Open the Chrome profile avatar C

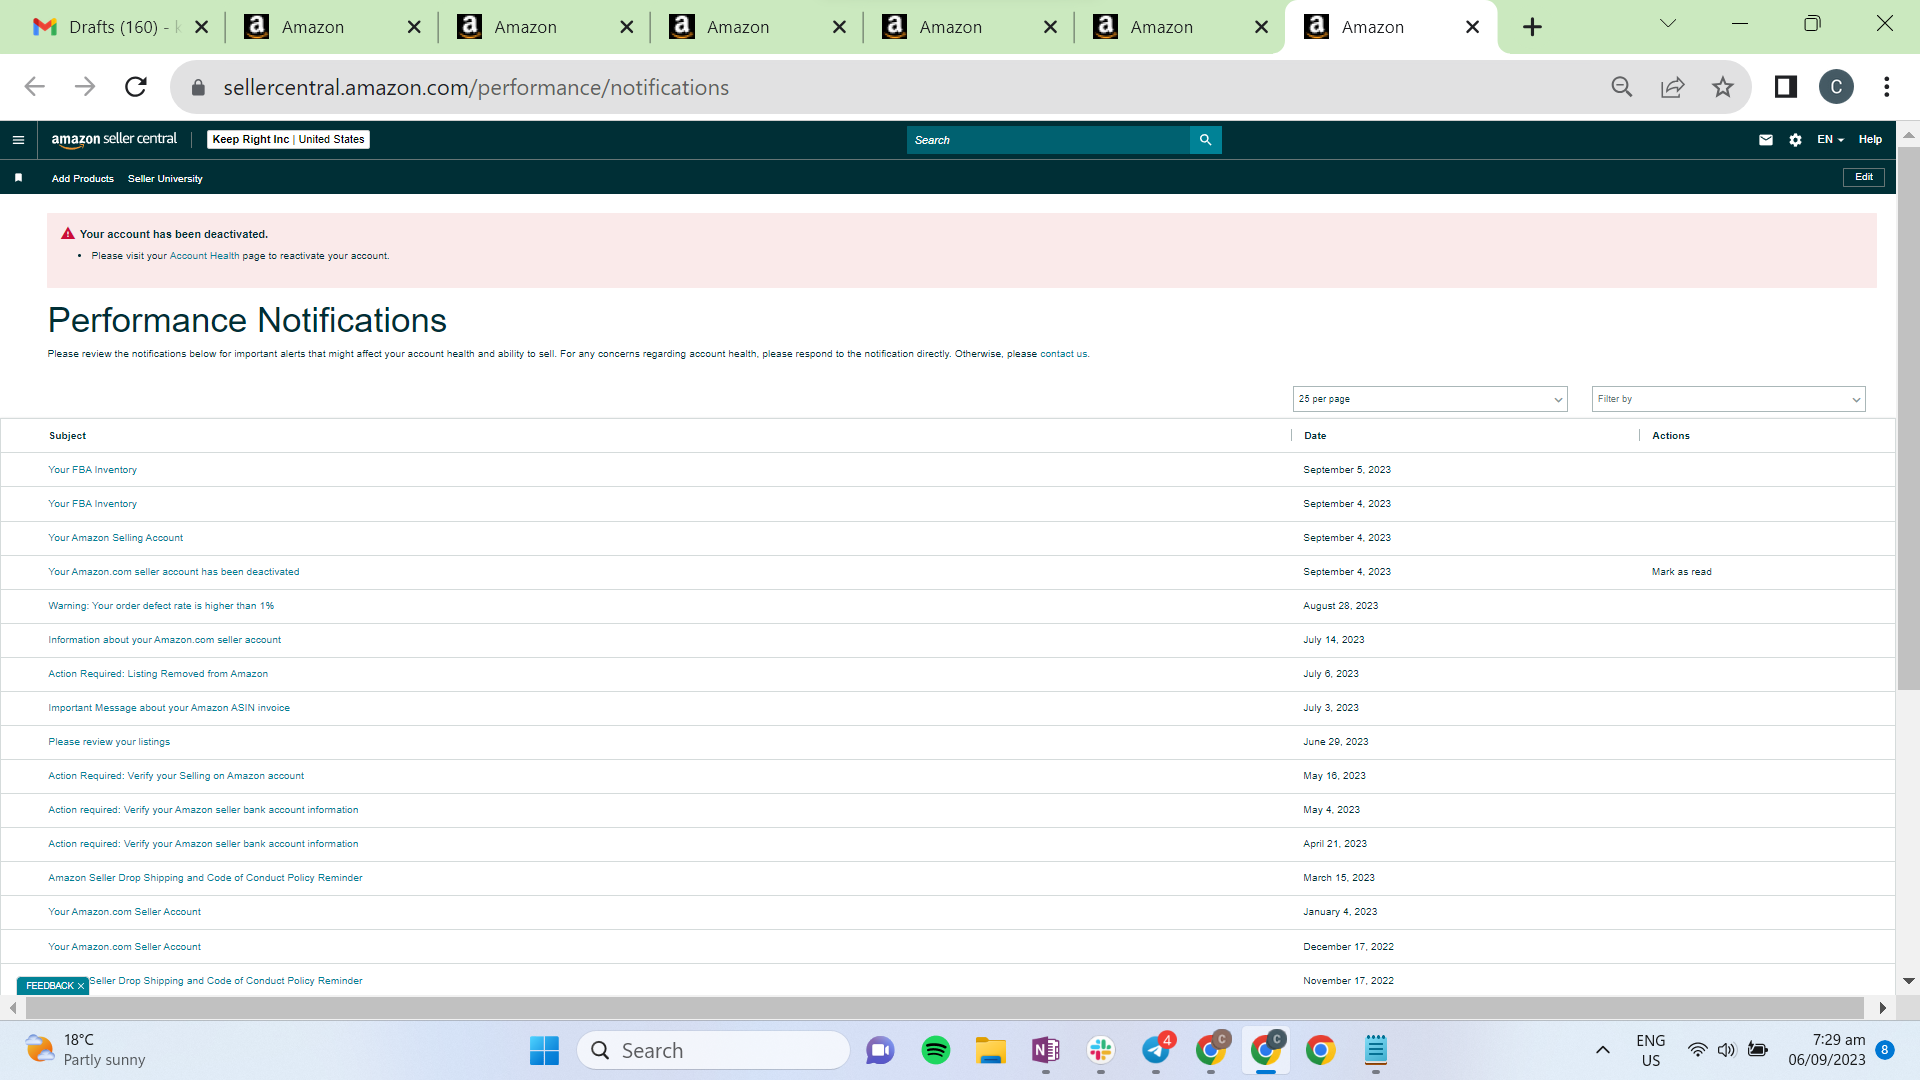[1836, 87]
